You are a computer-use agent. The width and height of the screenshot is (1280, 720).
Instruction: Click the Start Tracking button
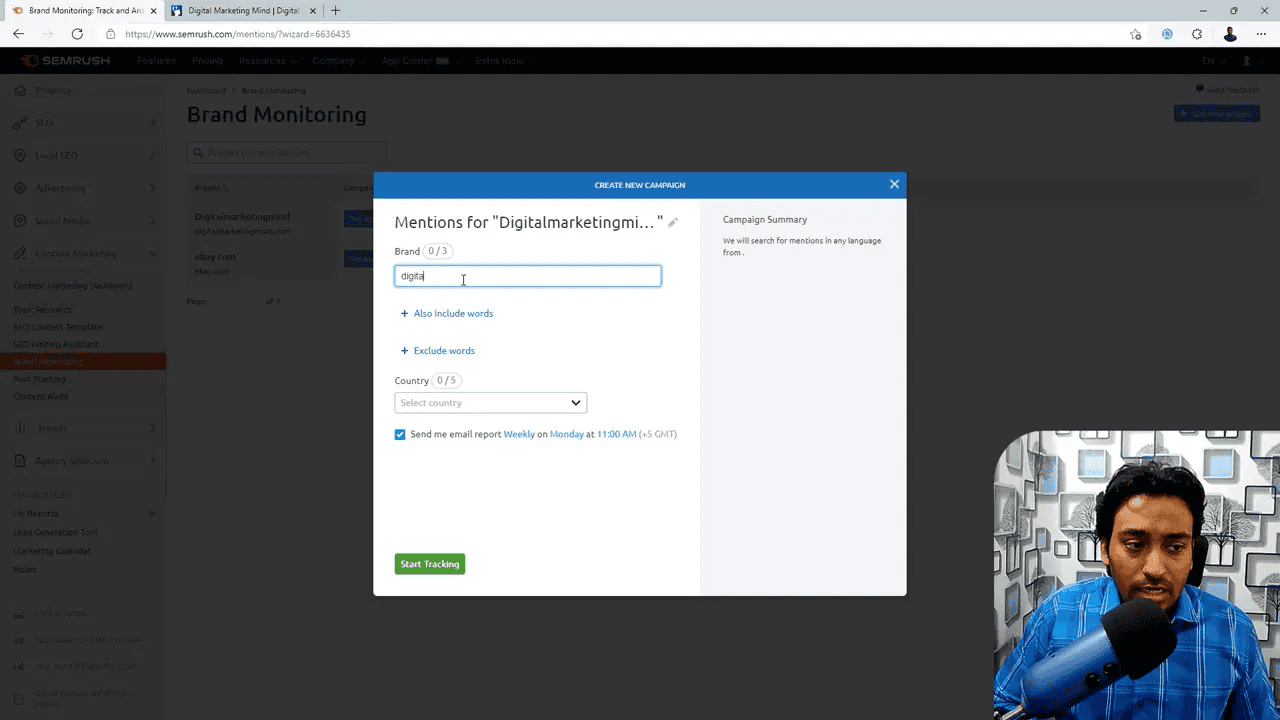point(429,564)
